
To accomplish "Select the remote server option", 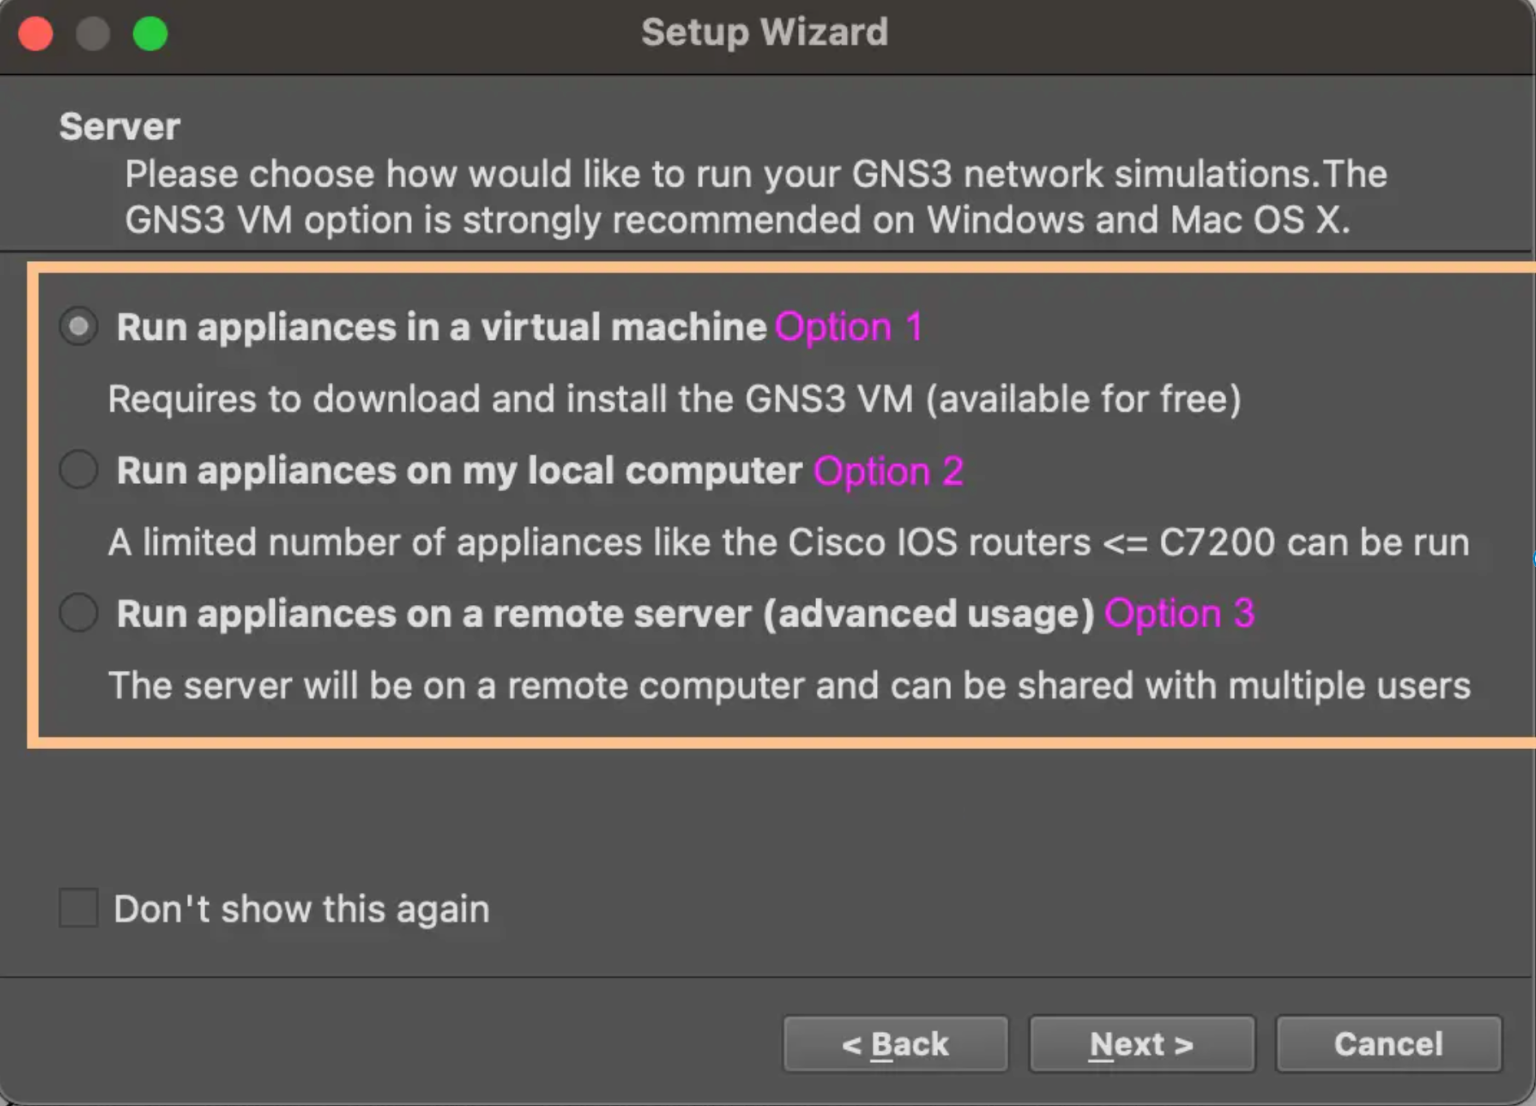I will 78,613.
